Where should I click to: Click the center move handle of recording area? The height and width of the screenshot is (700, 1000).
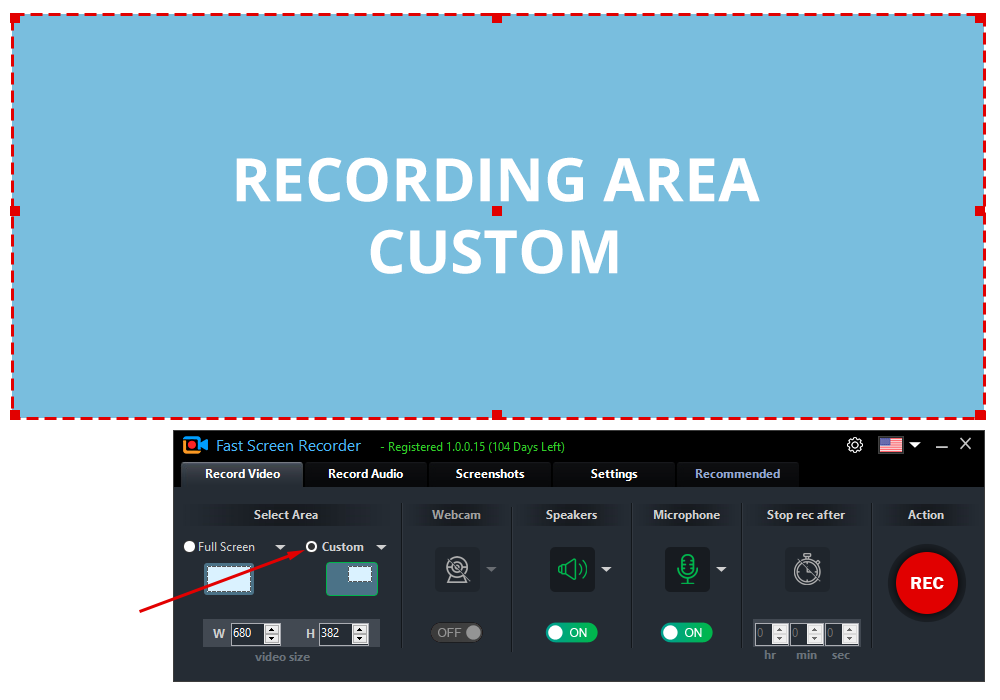point(497,211)
